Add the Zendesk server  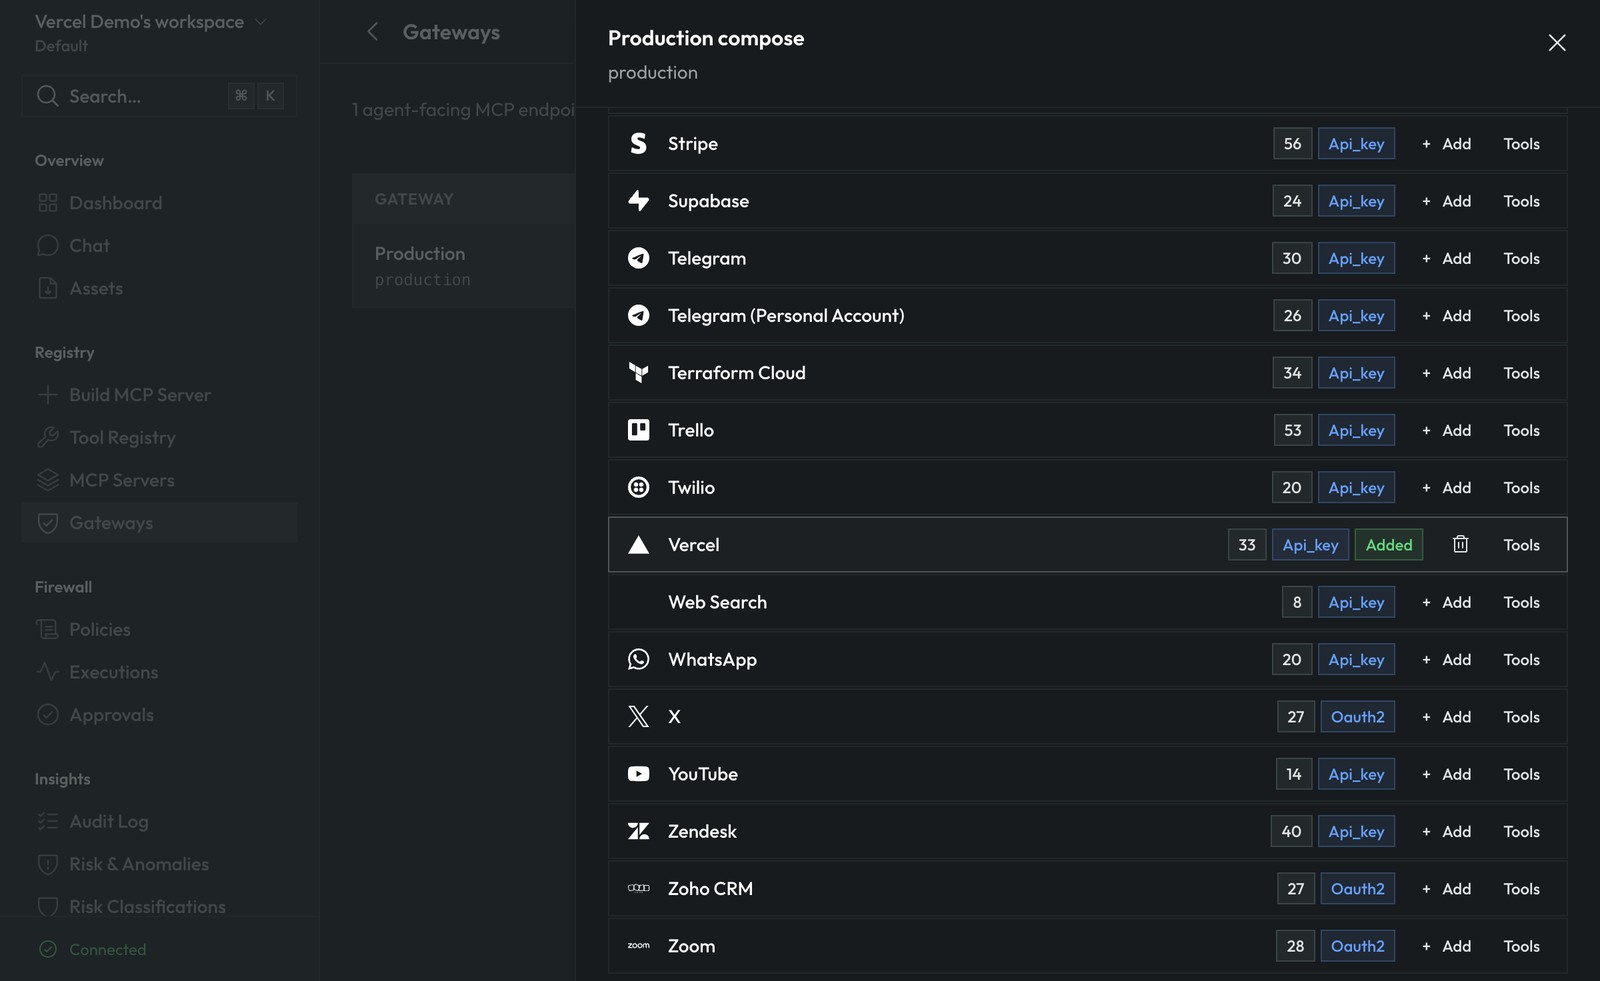1446,831
